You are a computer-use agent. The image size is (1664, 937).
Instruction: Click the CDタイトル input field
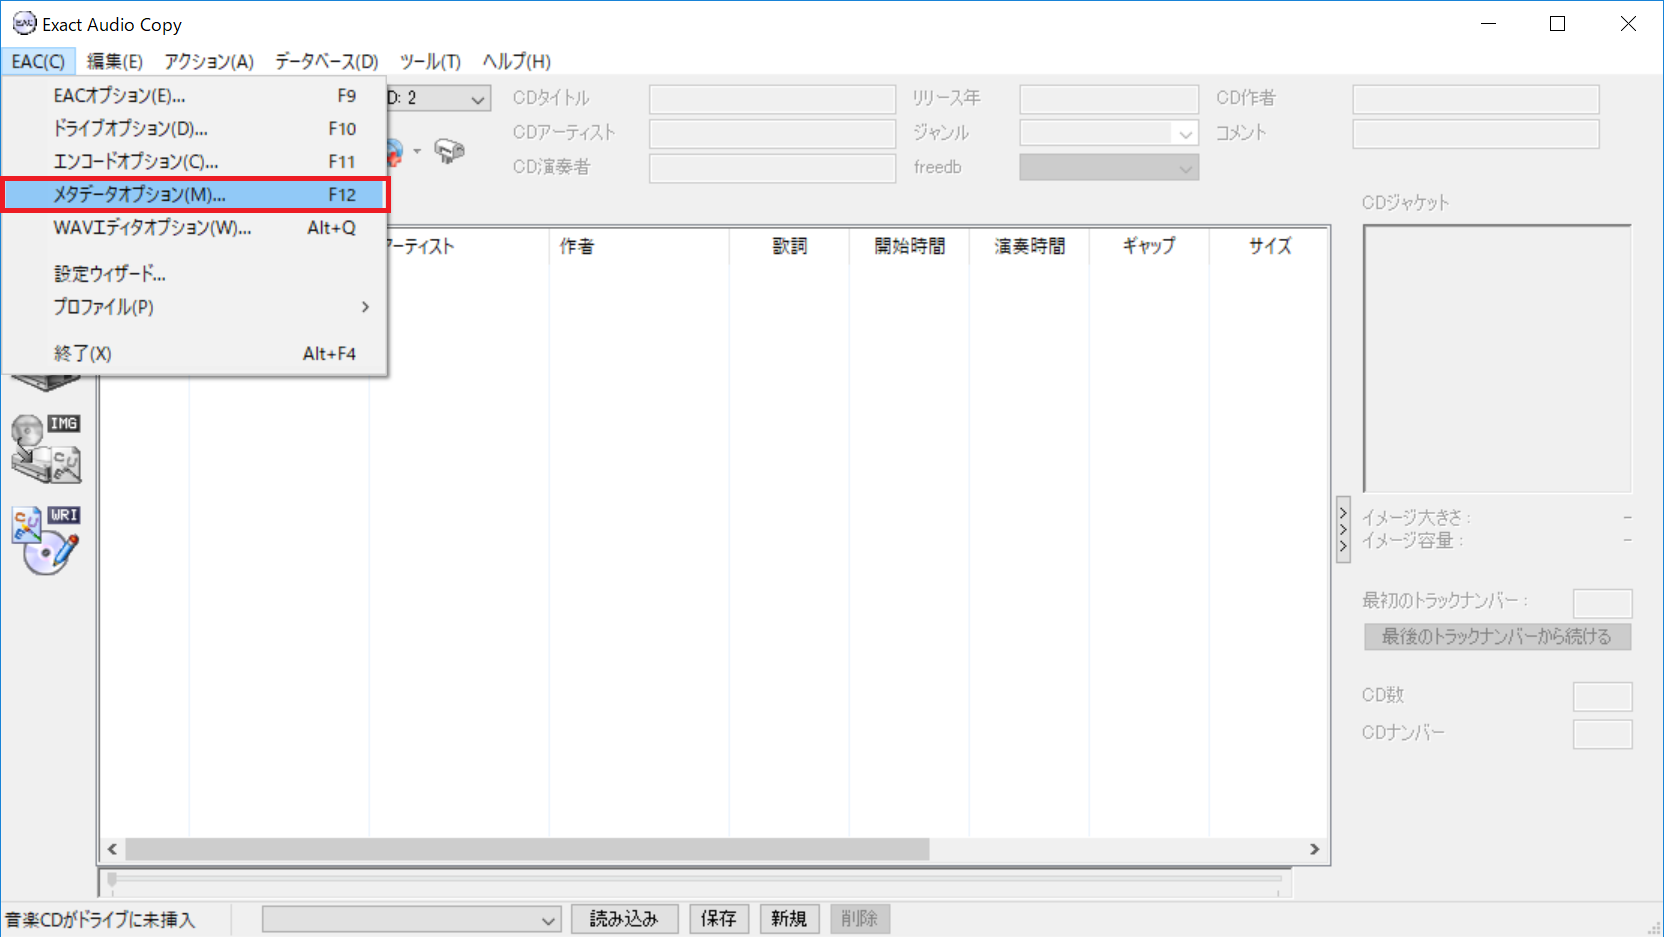pyautogui.click(x=772, y=99)
